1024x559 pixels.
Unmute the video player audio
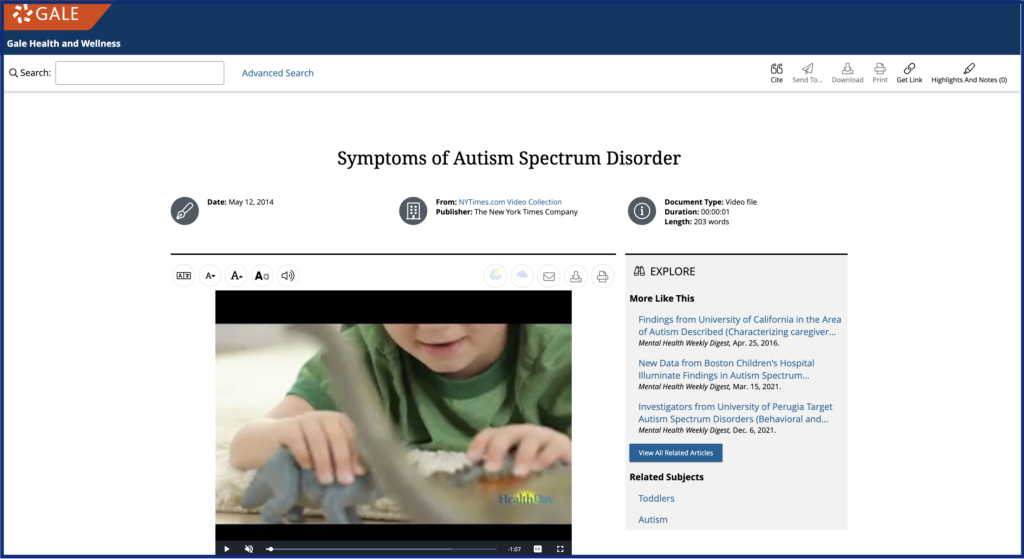pyautogui.click(x=249, y=549)
